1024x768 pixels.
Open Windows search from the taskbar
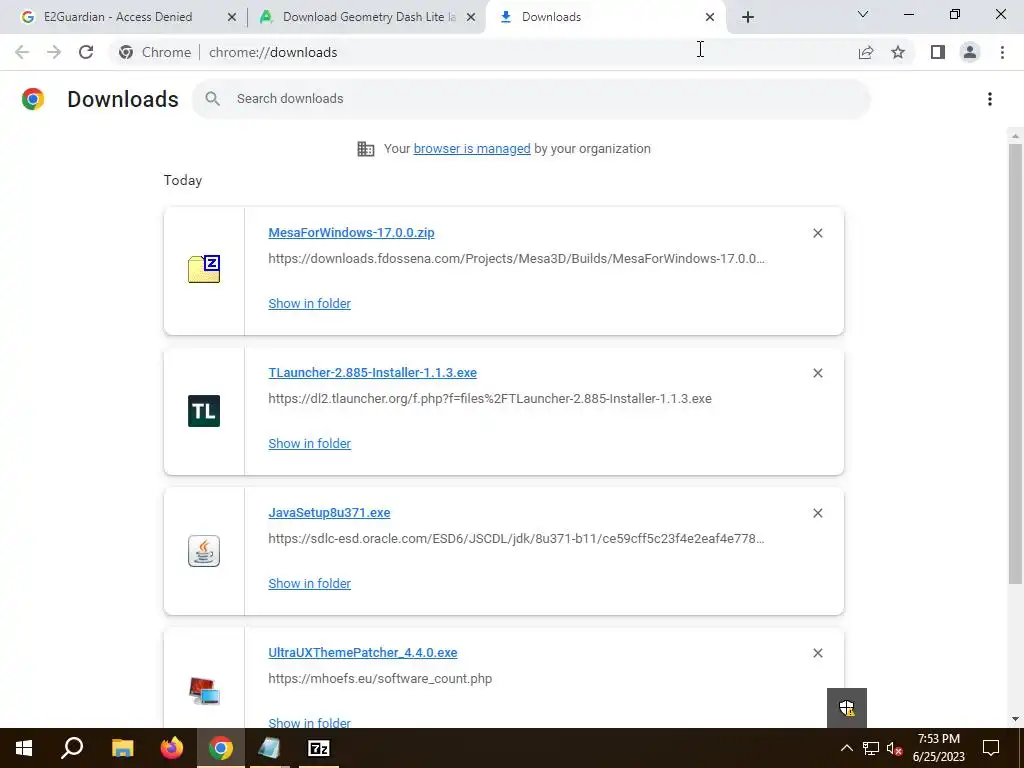point(72,748)
